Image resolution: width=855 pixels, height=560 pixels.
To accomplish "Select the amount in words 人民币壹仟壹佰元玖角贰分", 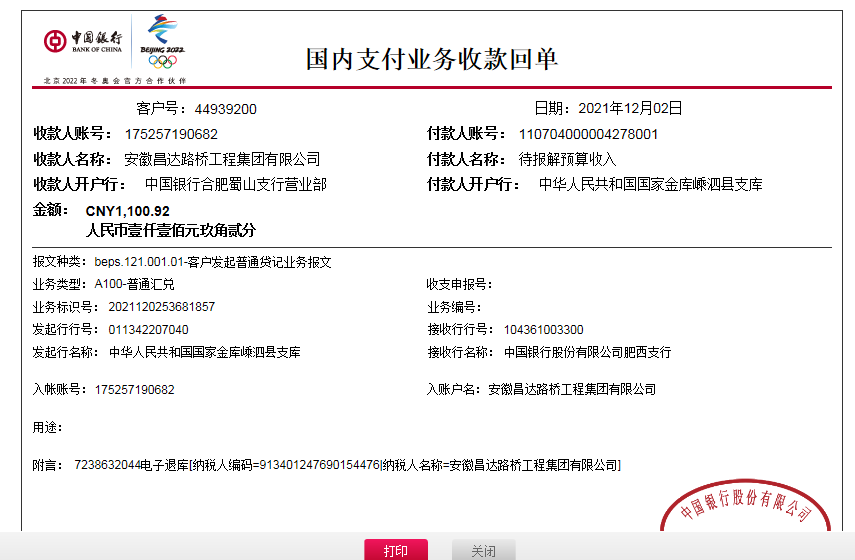I will click(163, 230).
